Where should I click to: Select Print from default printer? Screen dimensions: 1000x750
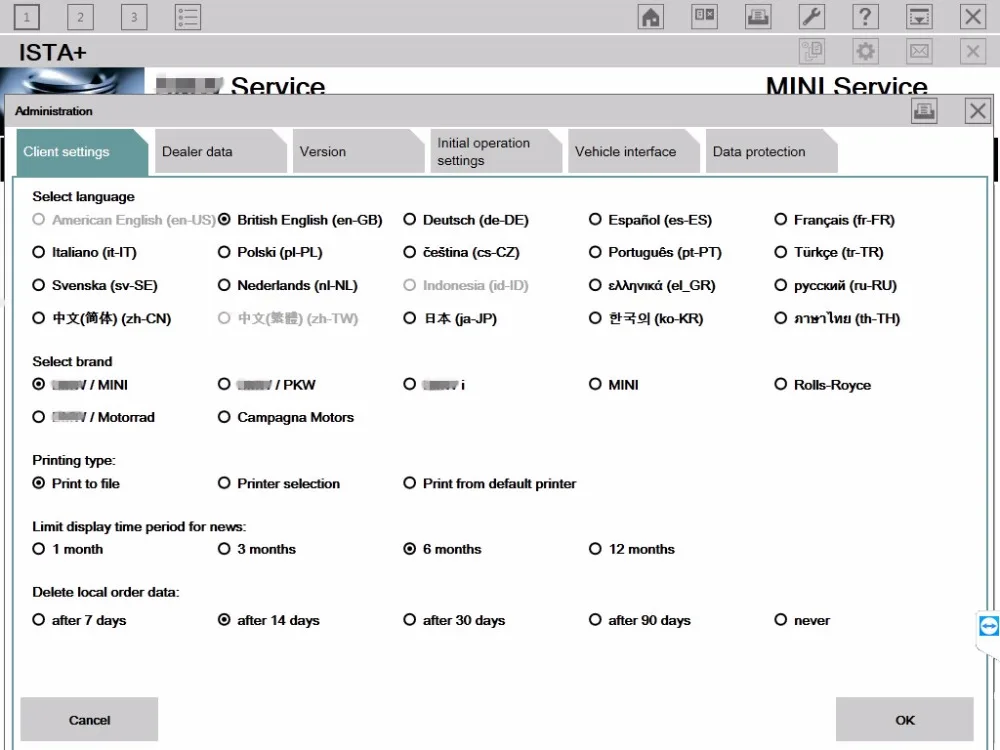tap(490, 483)
